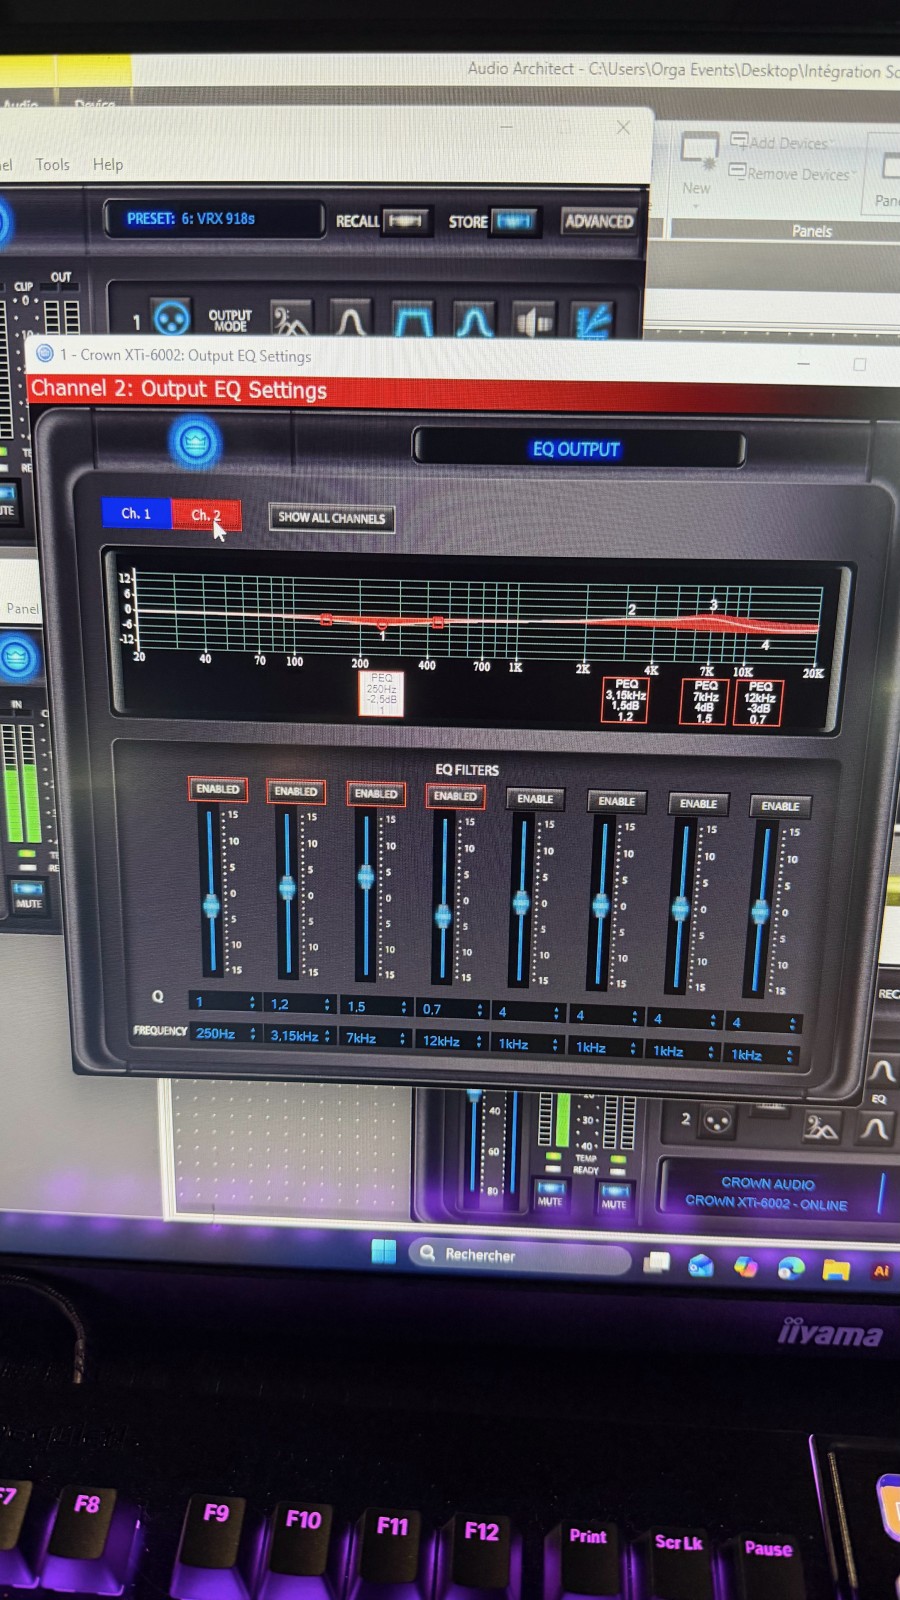Viewport: 900px width, 1600px height.
Task: Open channel 2 EQ curve icon
Action: [875, 1129]
